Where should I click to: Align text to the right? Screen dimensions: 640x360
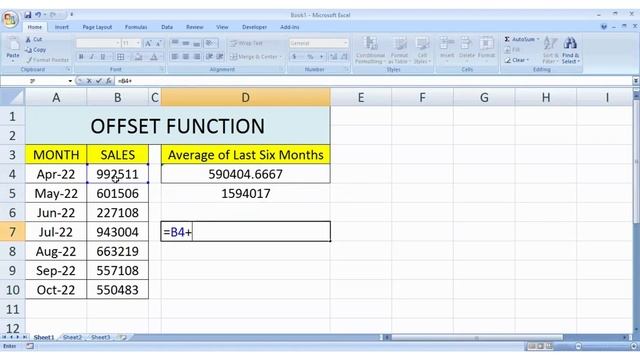[x=197, y=56]
